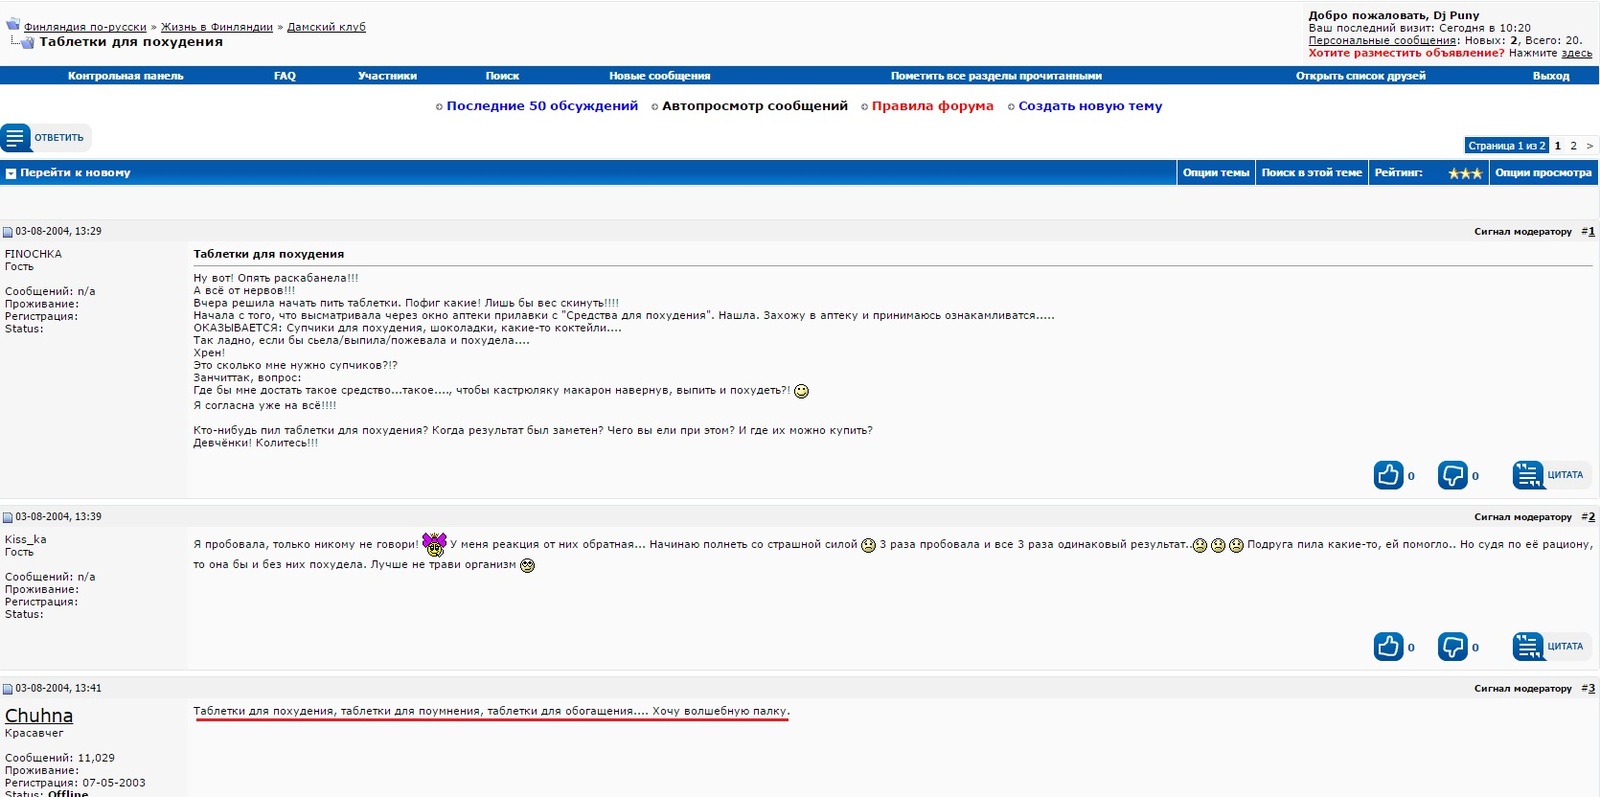Click the ОТВЕТИТЬ reply button
The width and height of the screenshot is (1600, 797).
pyautogui.click(x=45, y=138)
